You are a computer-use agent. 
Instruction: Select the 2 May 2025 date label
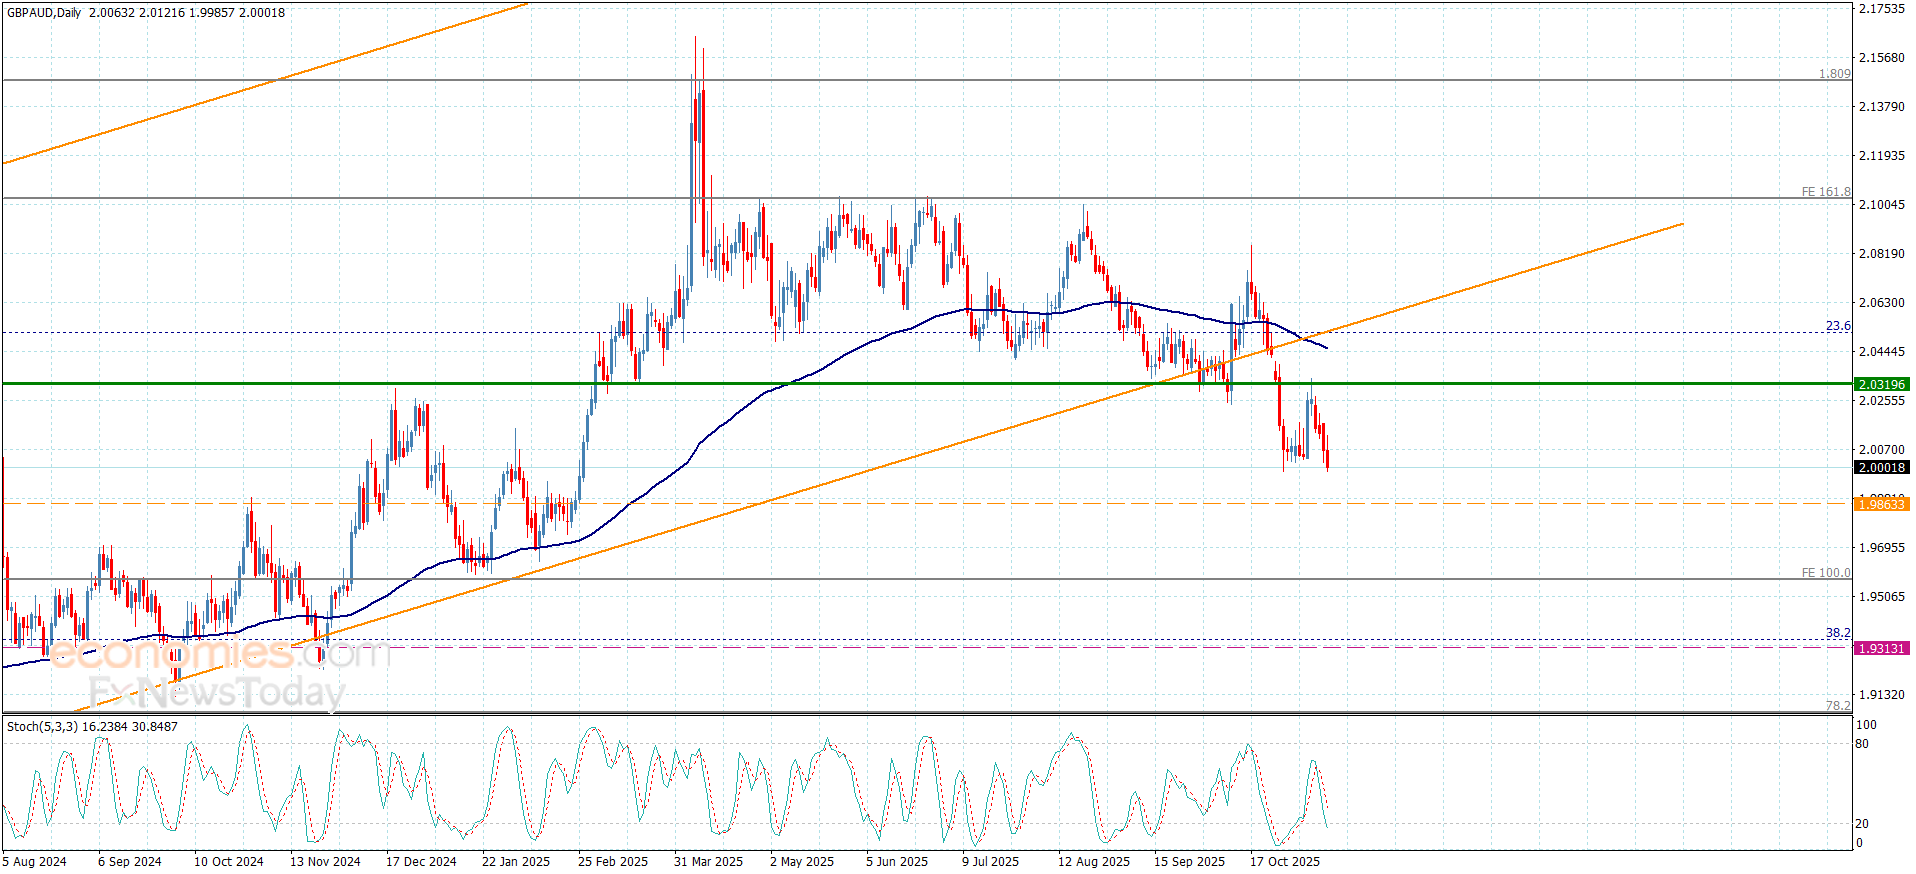802,862
